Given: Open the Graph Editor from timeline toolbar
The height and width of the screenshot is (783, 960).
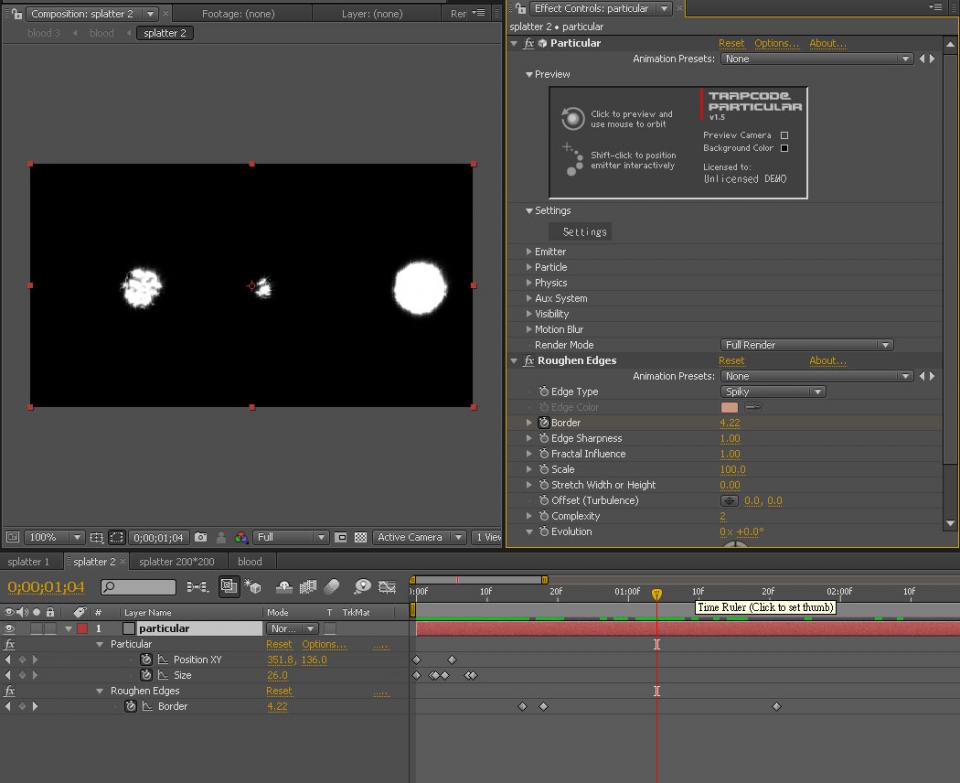Looking at the screenshot, I should tap(386, 587).
